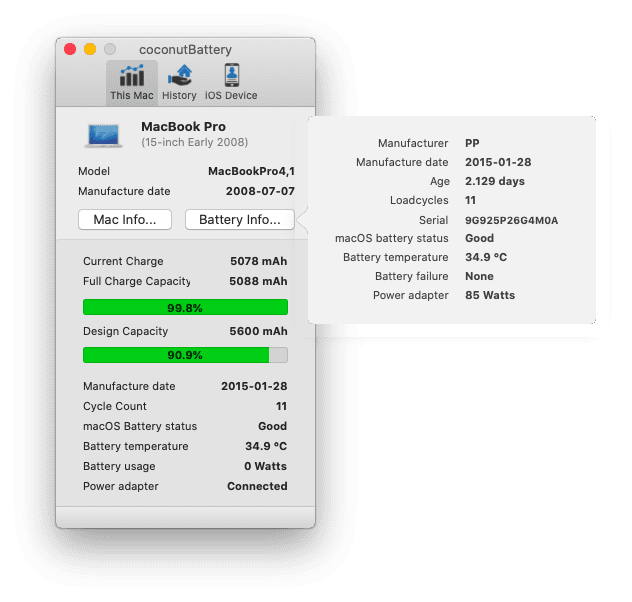Close the coconutBattery window with red button
Screen dimensions: 632x602
[70, 49]
